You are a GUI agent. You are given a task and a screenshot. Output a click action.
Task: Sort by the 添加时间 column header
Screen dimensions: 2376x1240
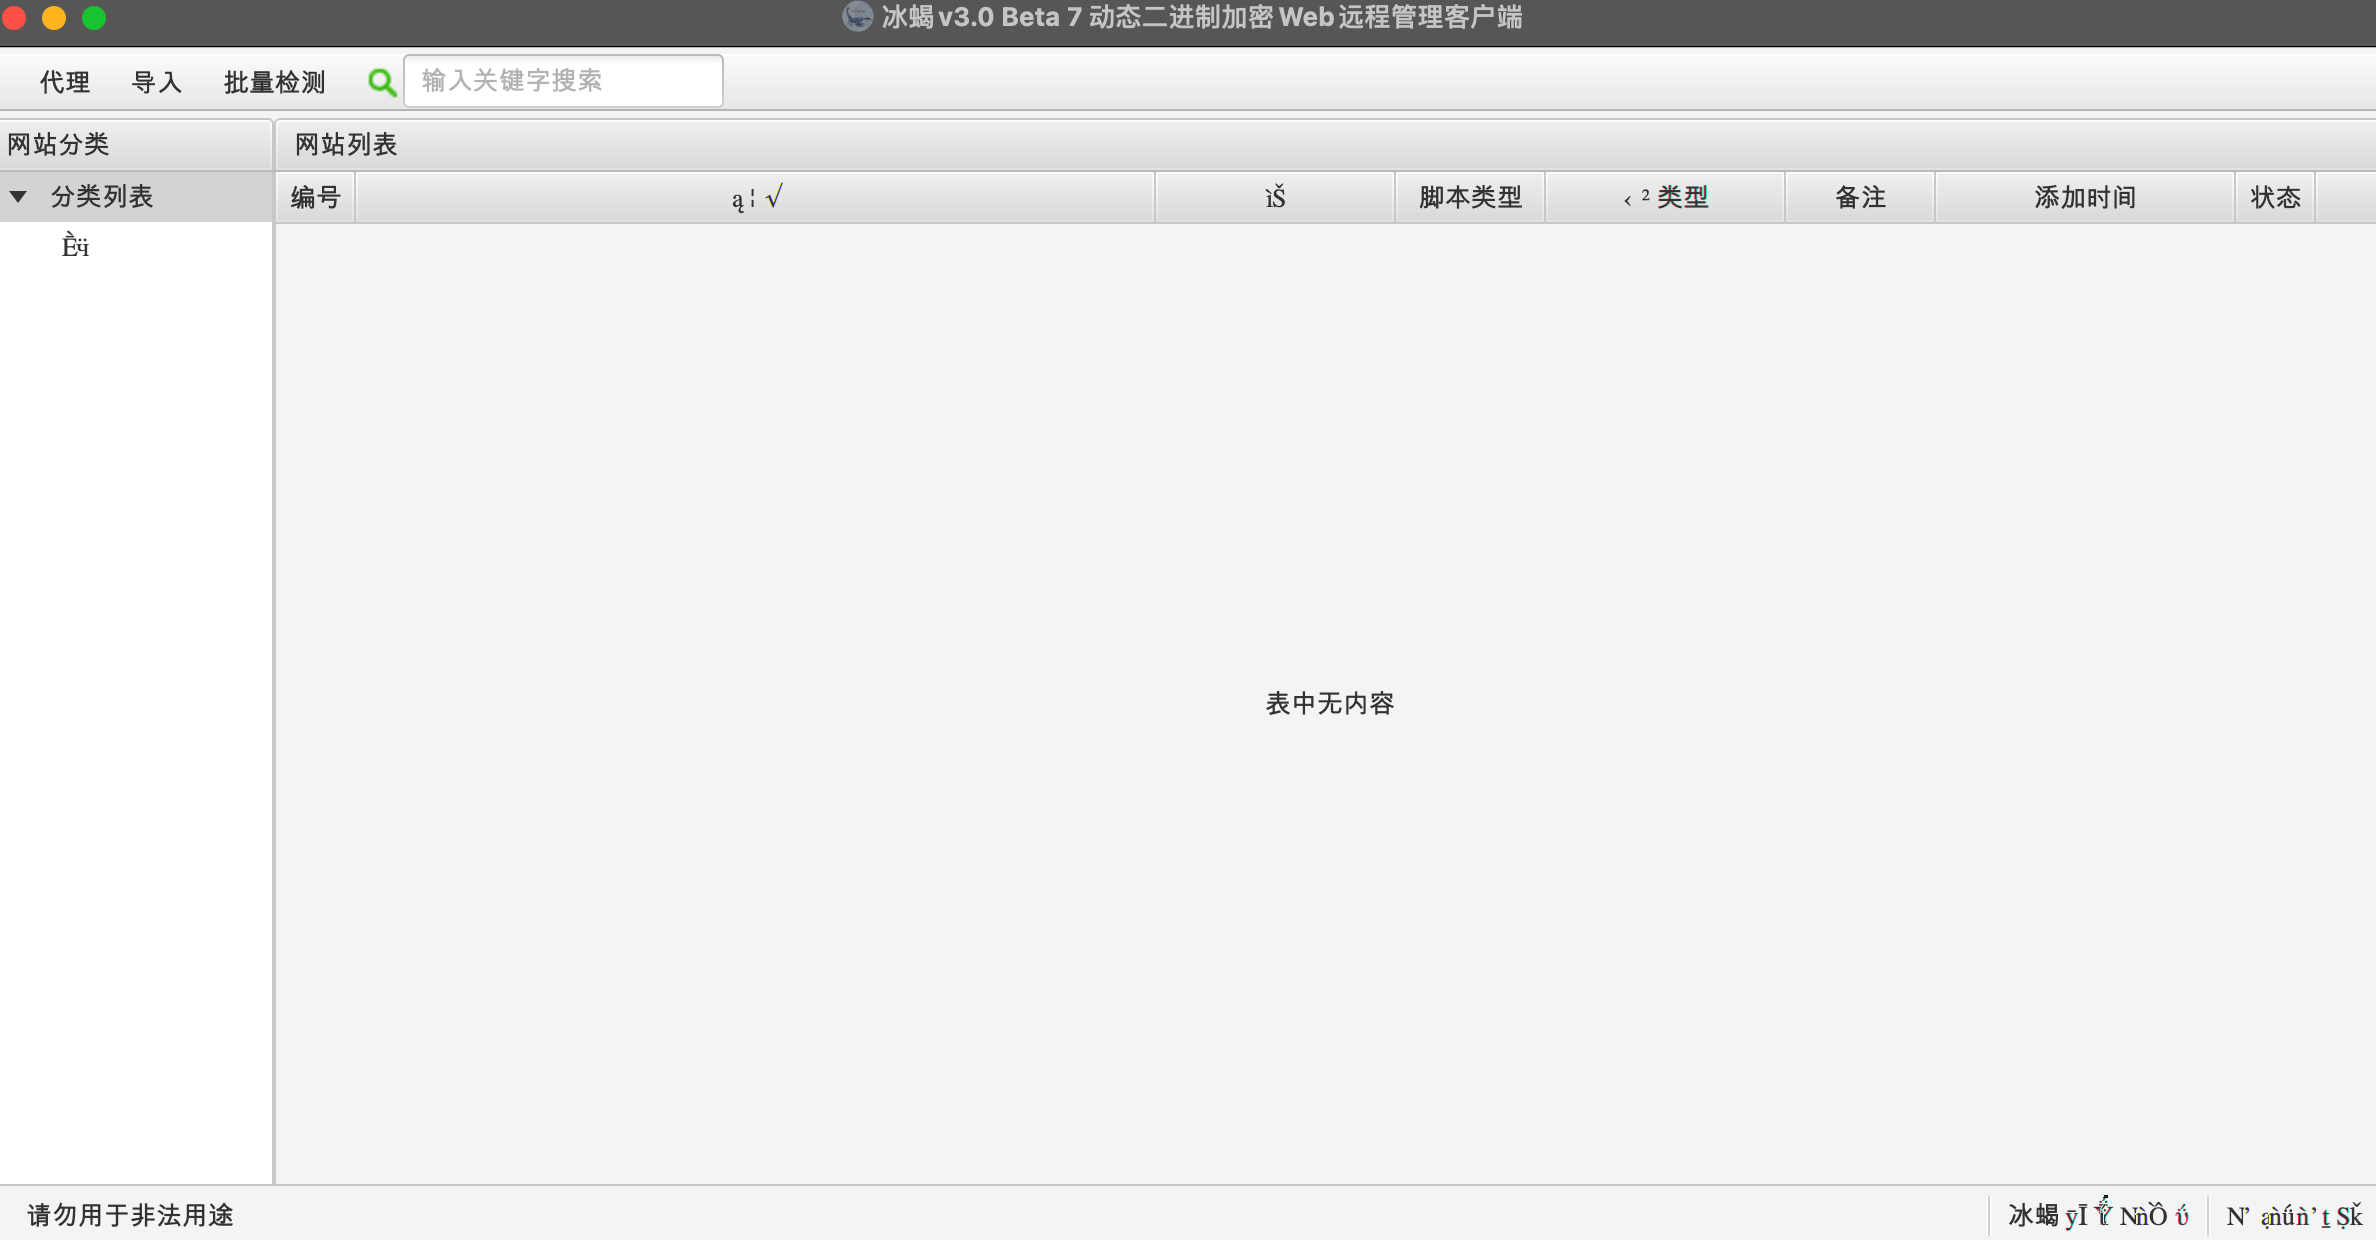pyautogui.click(x=2085, y=197)
